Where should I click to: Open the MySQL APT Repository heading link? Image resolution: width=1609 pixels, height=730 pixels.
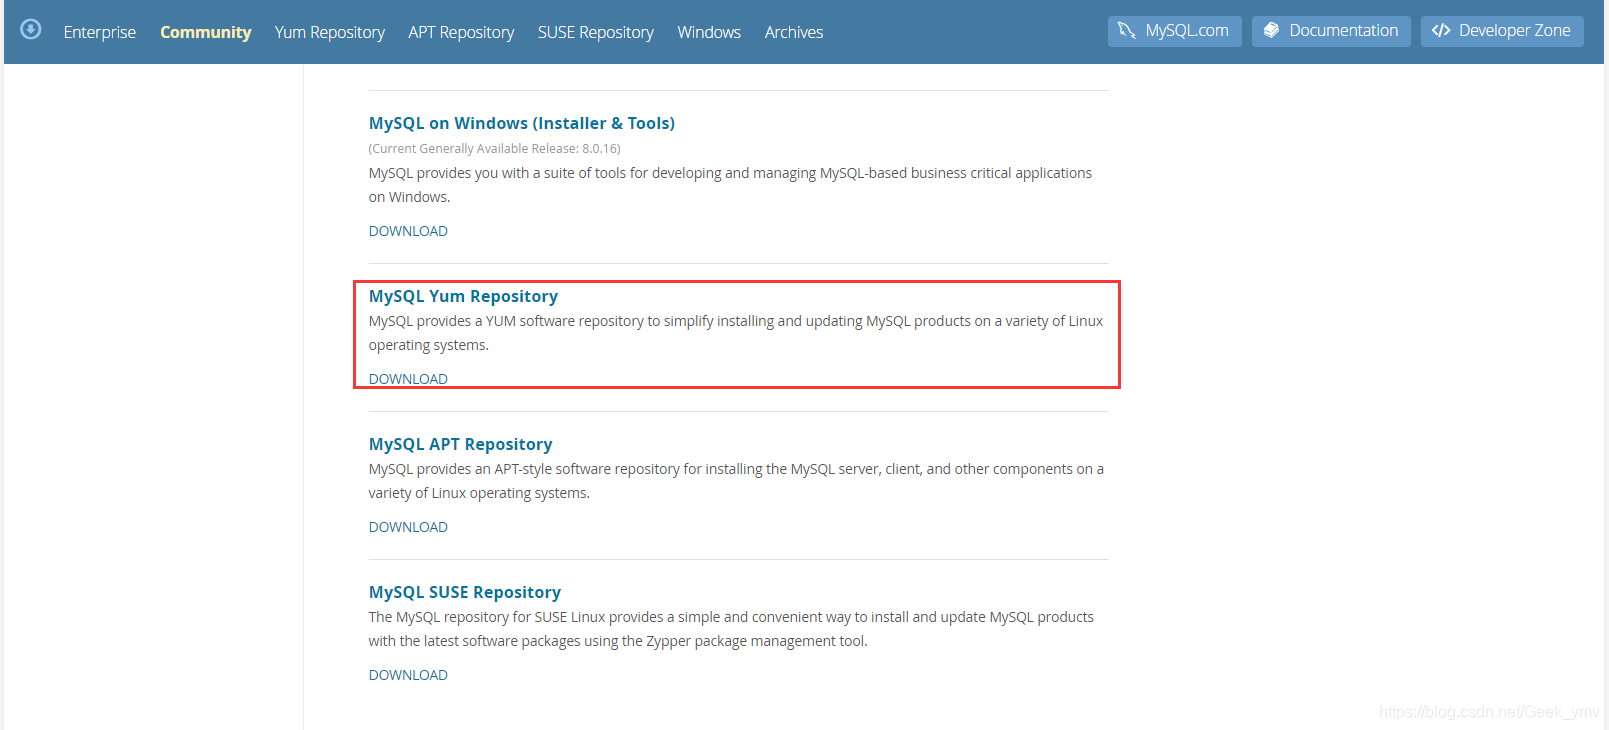pyautogui.click(x=460, y=444)
